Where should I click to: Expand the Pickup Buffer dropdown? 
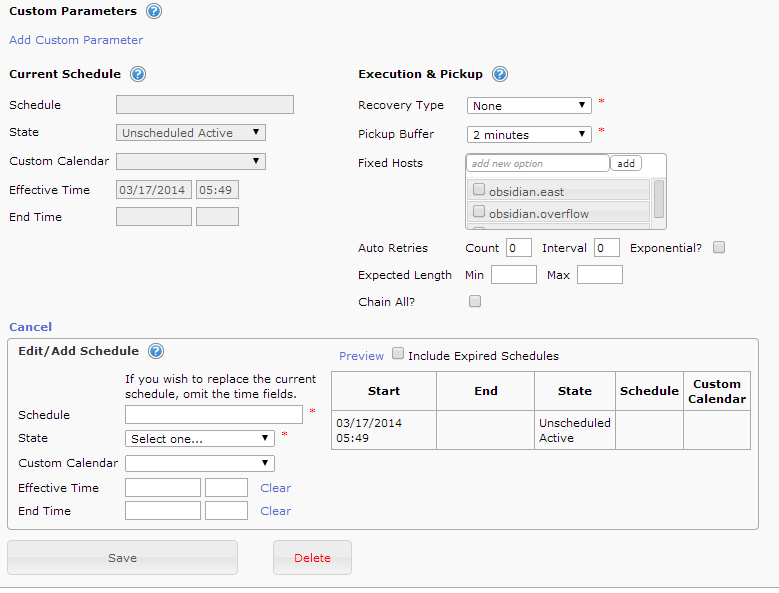pos(529,134)
